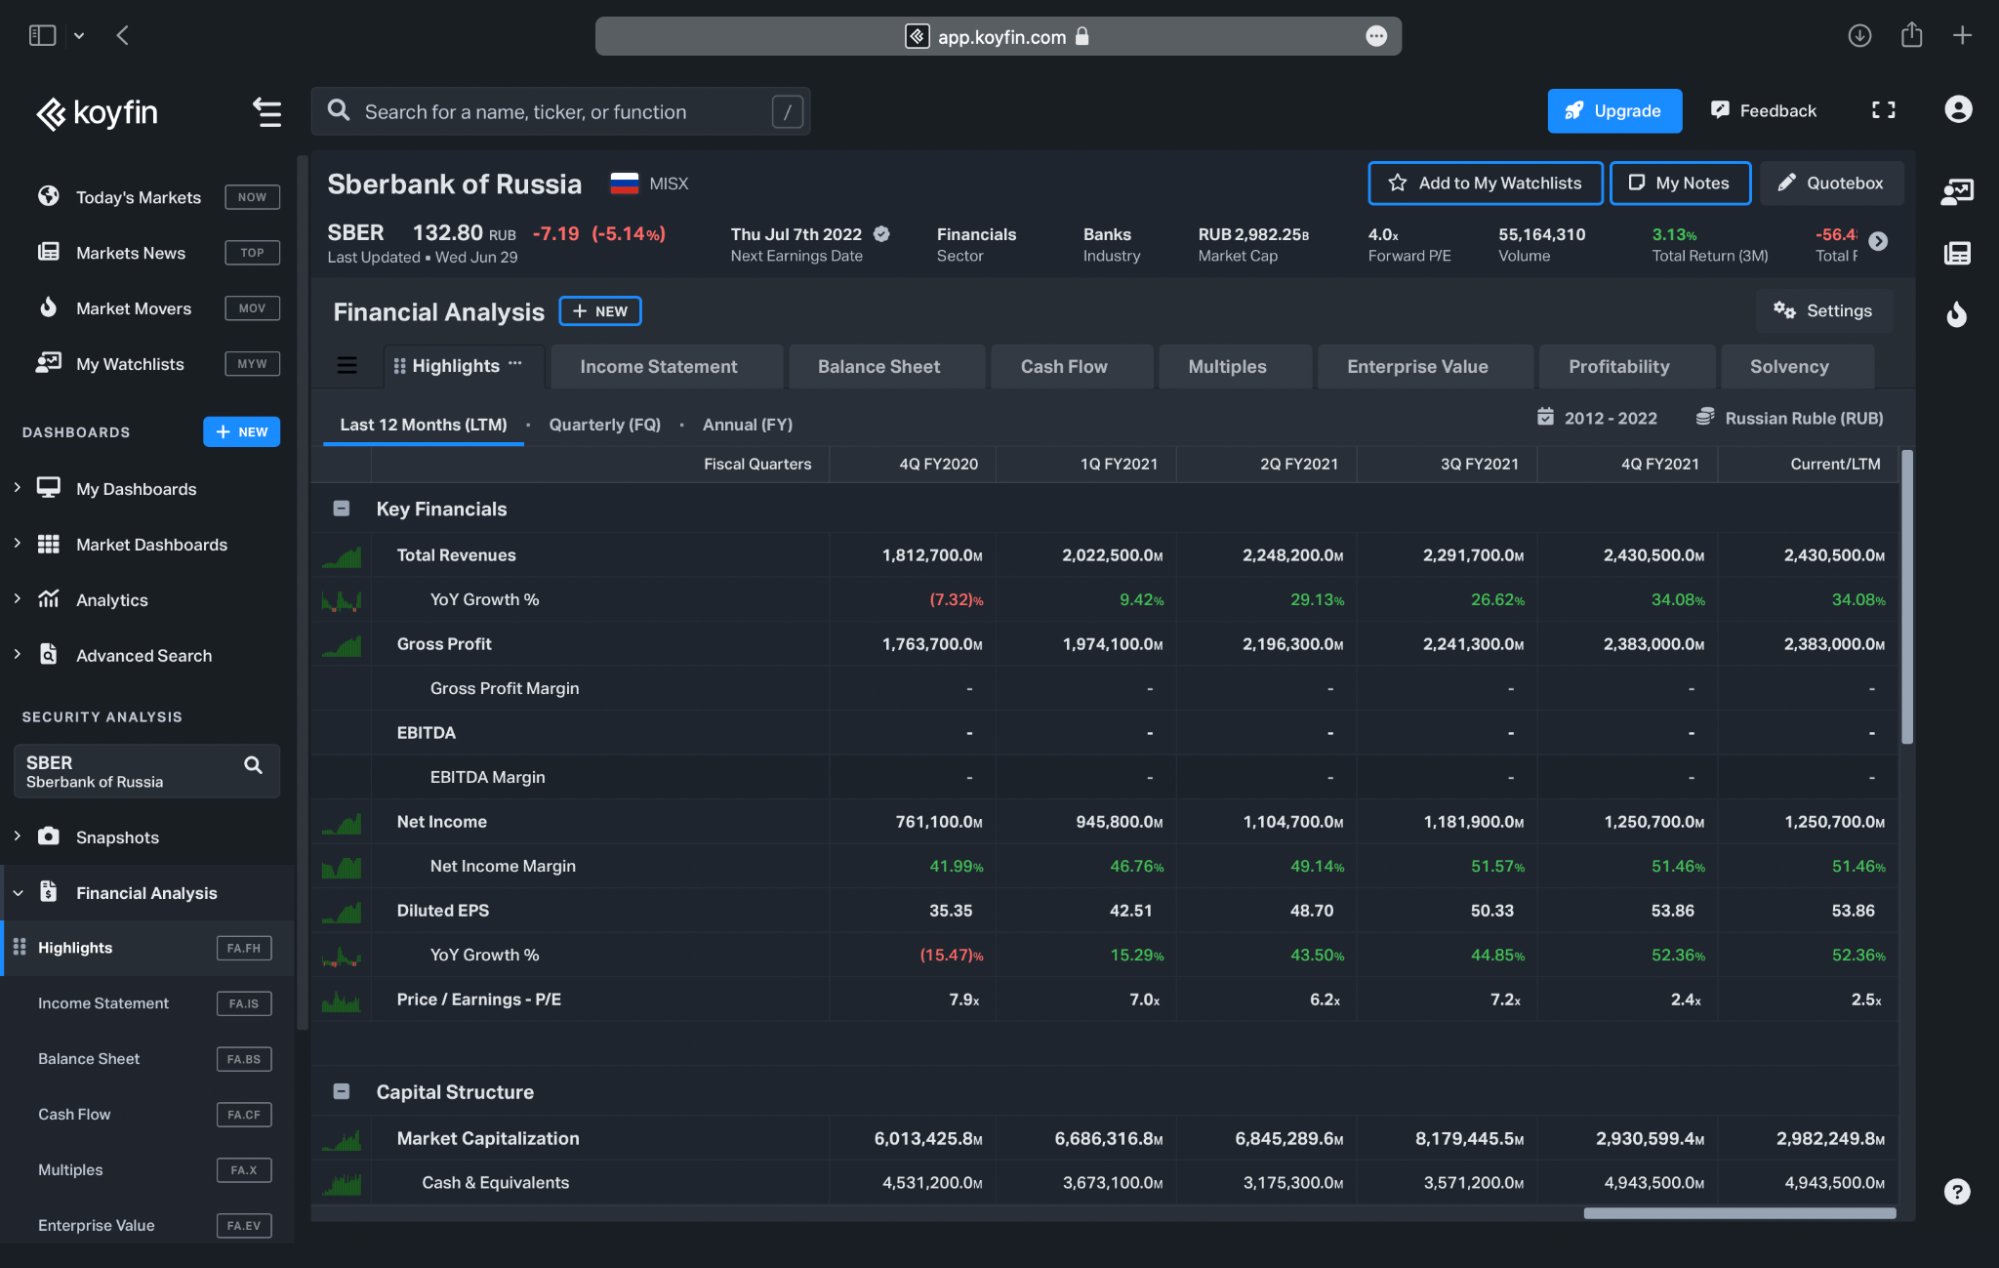Viewport: 1999px width, 1268px height.
Task: Expand Analytics section
Action: pos(17,598)
